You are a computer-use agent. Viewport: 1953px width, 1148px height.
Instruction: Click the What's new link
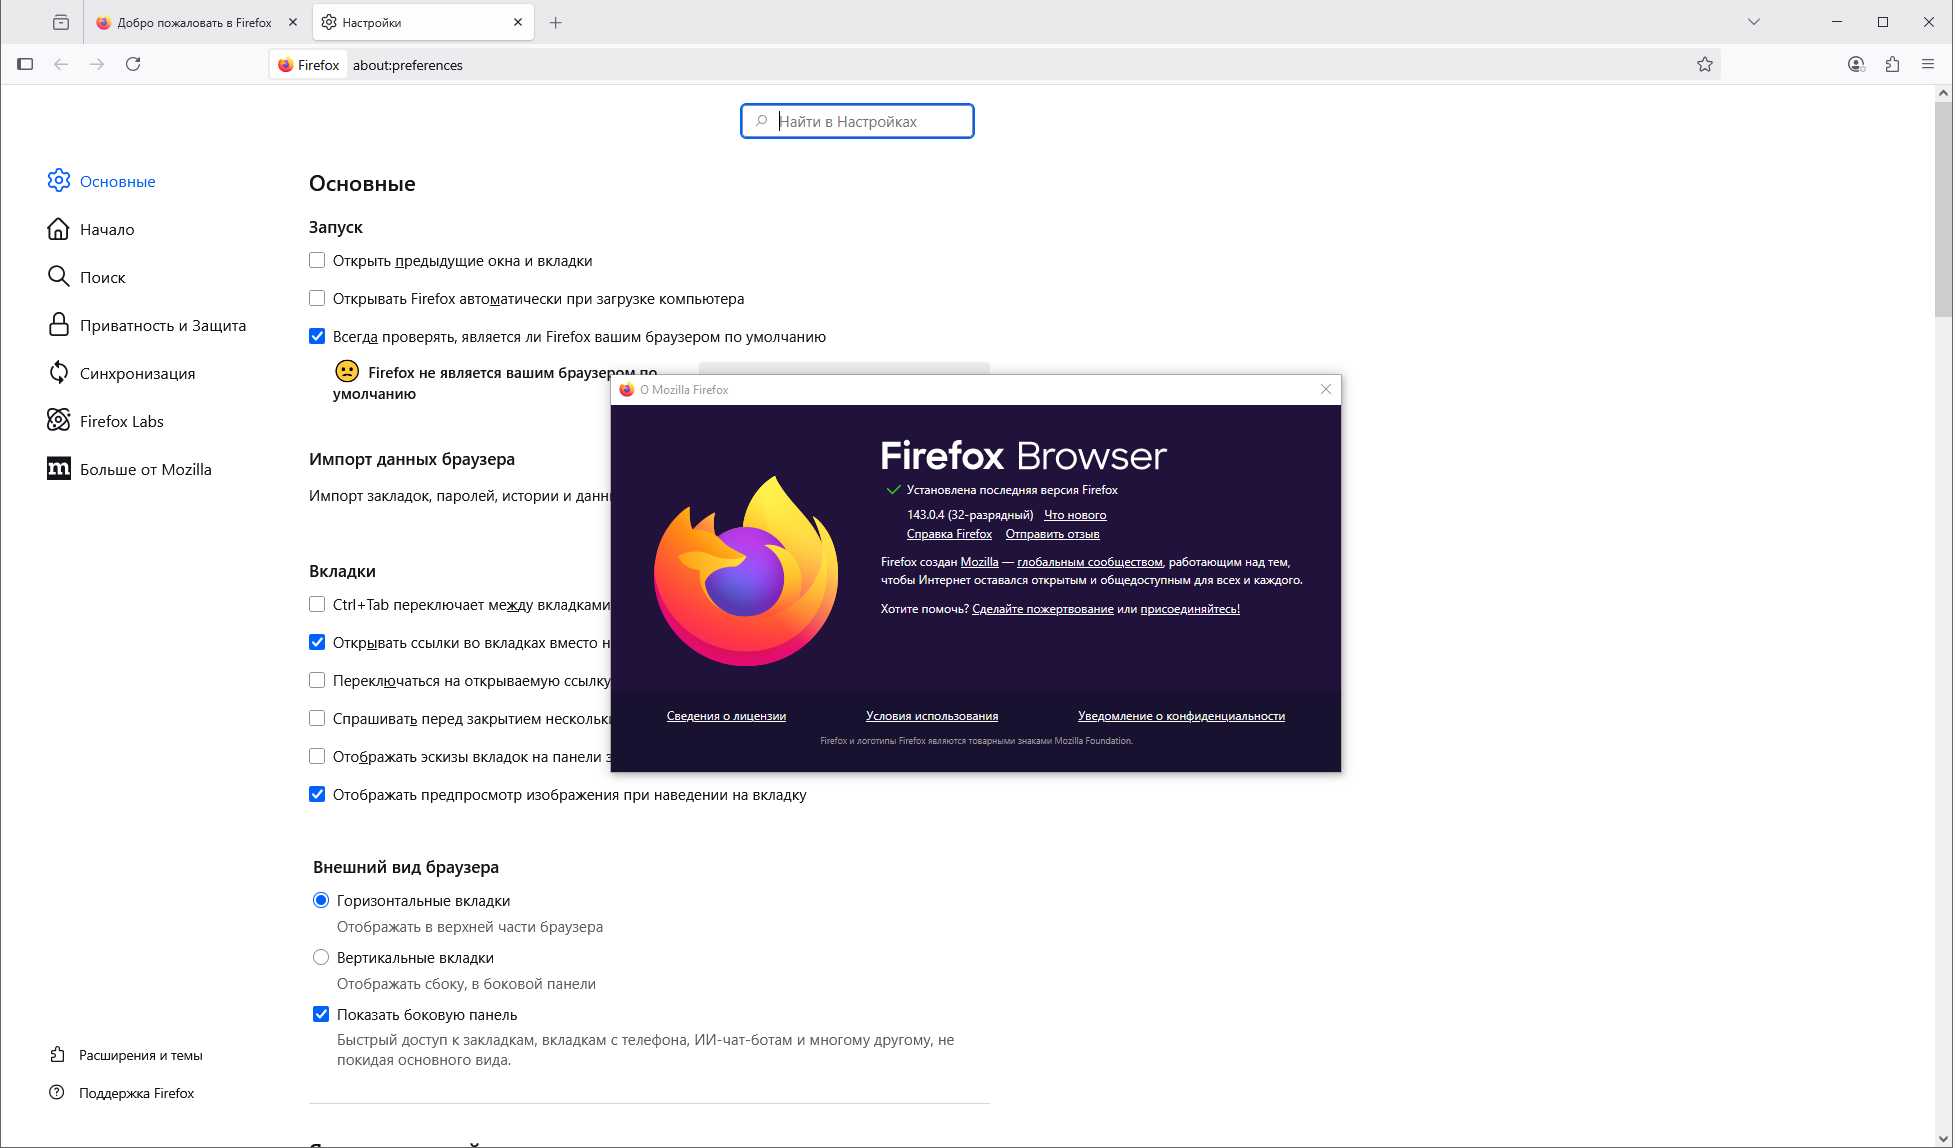click(1075, 515)
